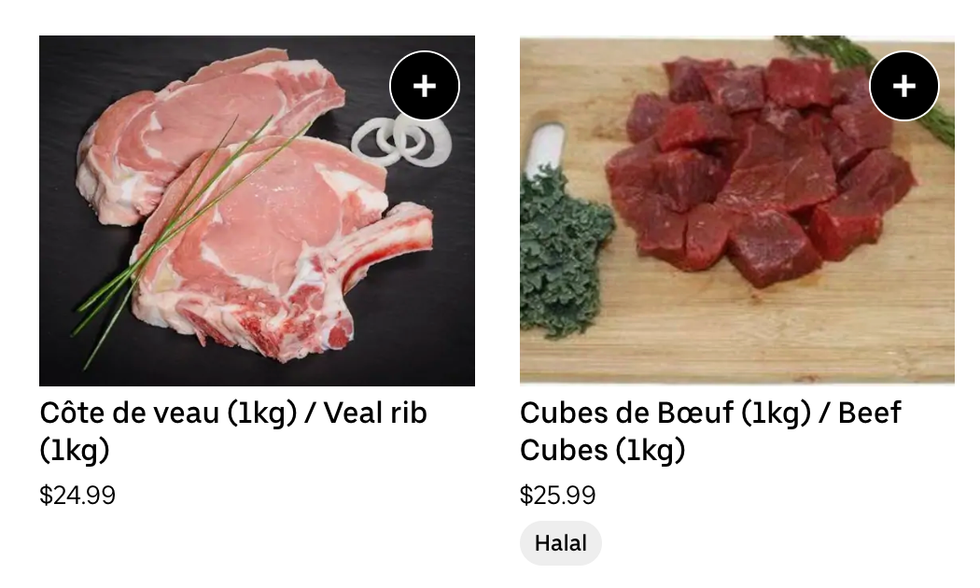Select the $25.99 price label

[x=556, y=494]
